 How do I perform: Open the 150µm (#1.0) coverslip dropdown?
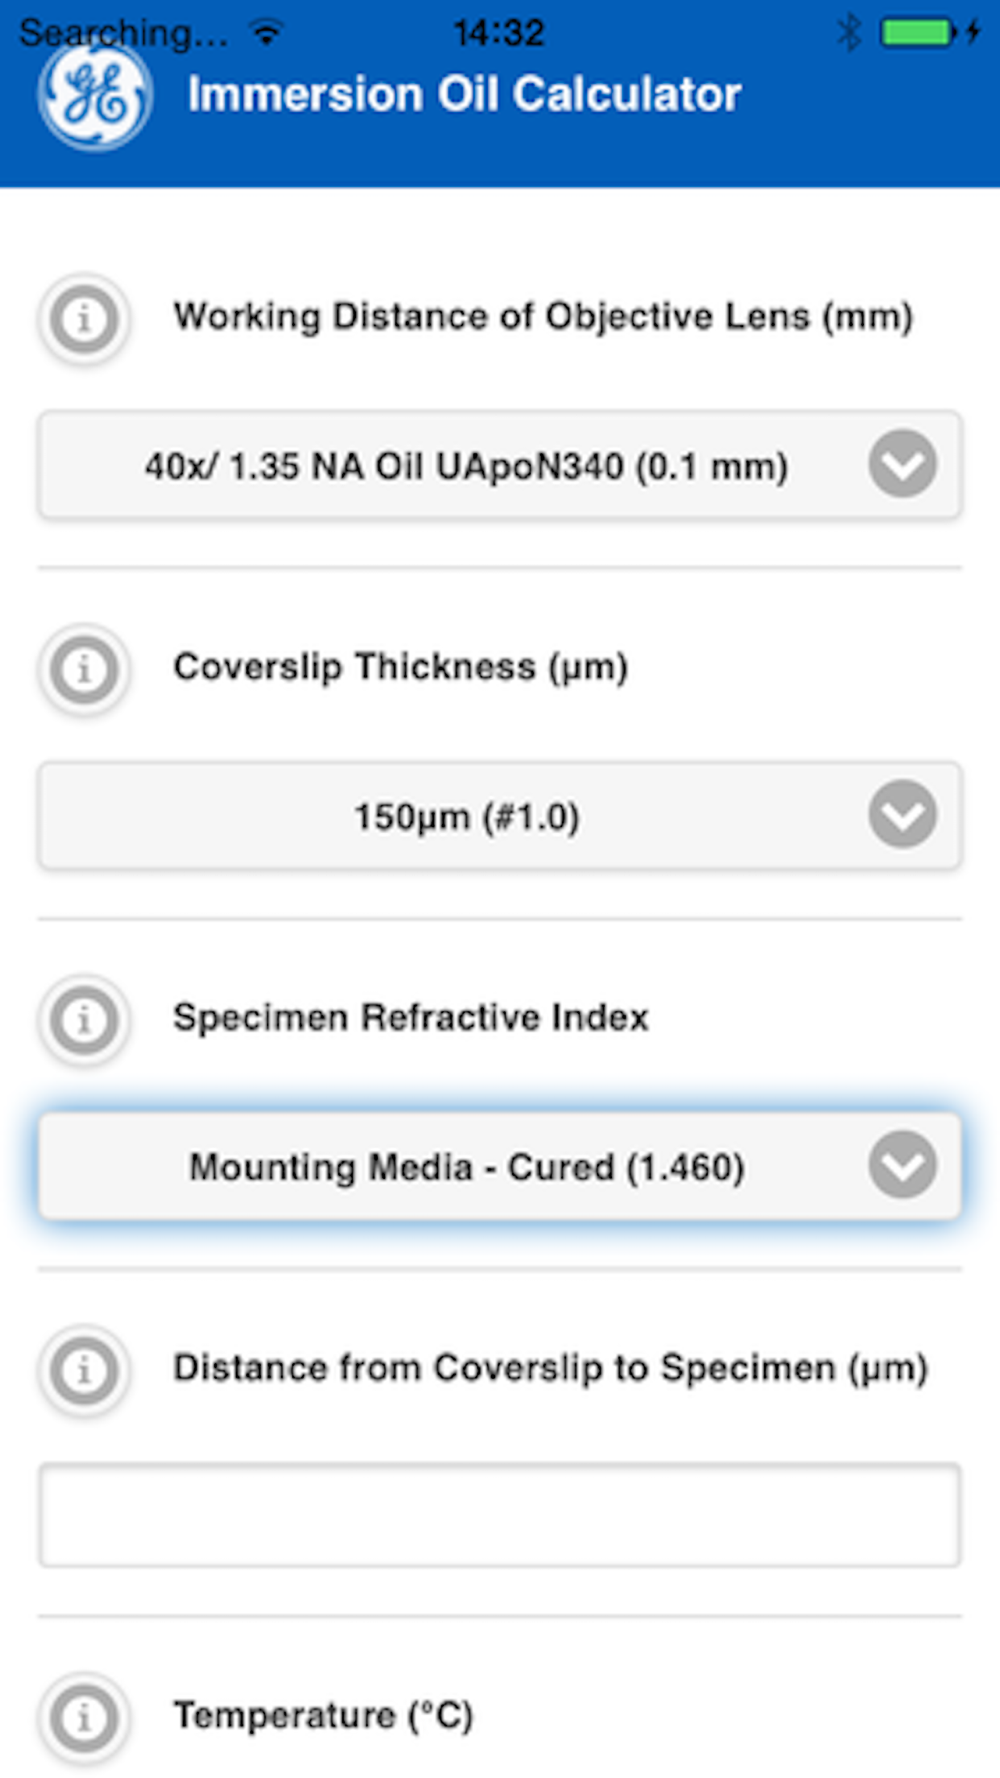[x=500, y=815]
